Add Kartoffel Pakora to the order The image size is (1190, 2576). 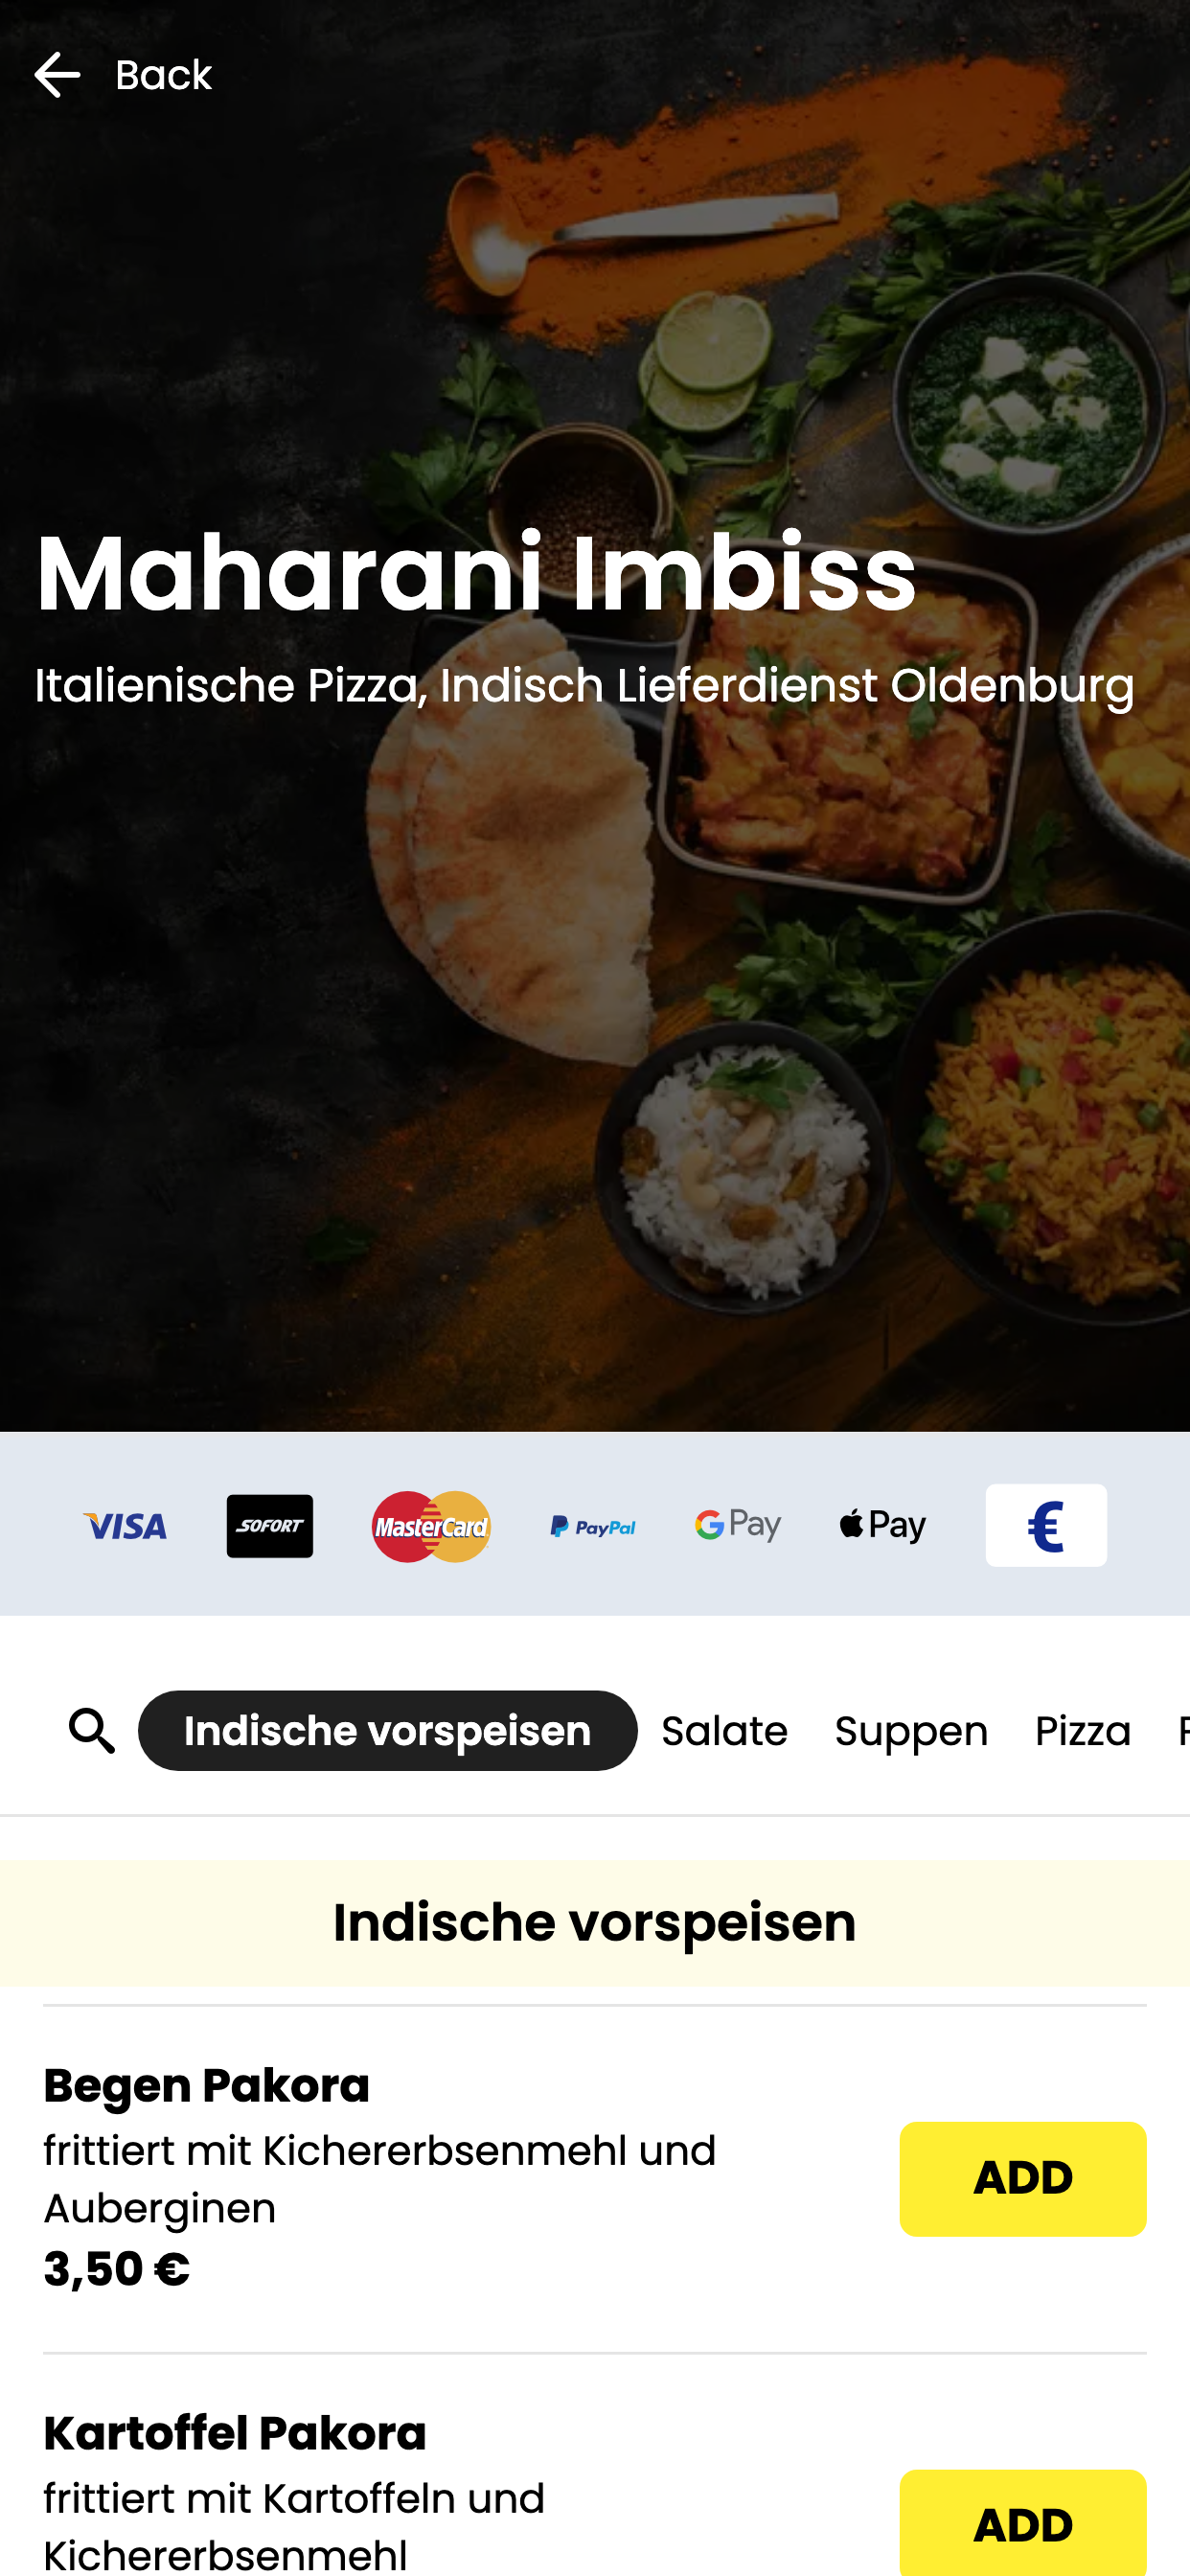click(1023, 2523)
